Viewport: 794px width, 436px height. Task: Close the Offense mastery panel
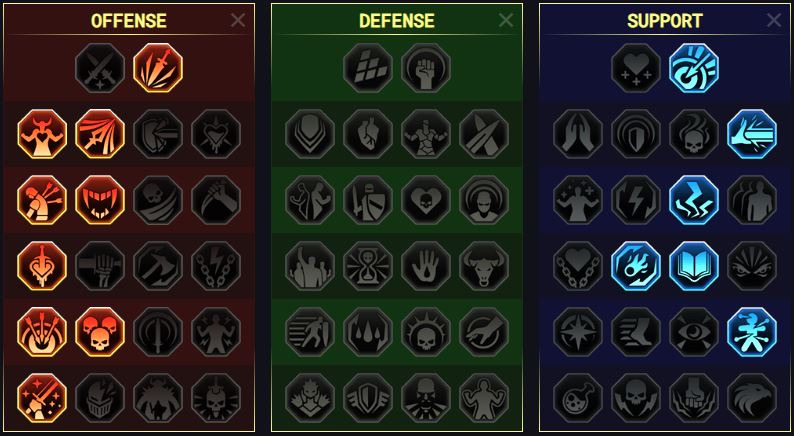click(x=237, y=20)
